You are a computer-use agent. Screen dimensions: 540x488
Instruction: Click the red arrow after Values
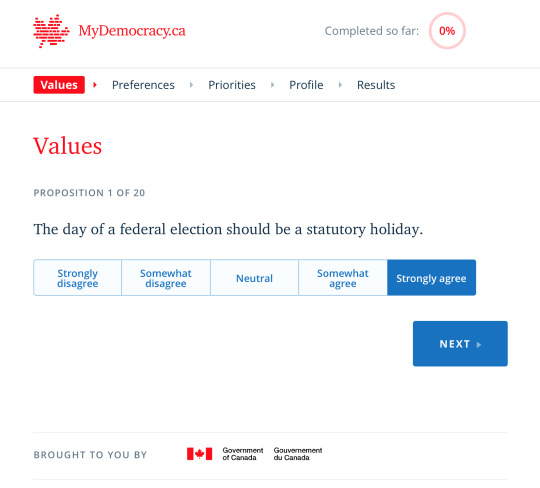coord(95,85)
